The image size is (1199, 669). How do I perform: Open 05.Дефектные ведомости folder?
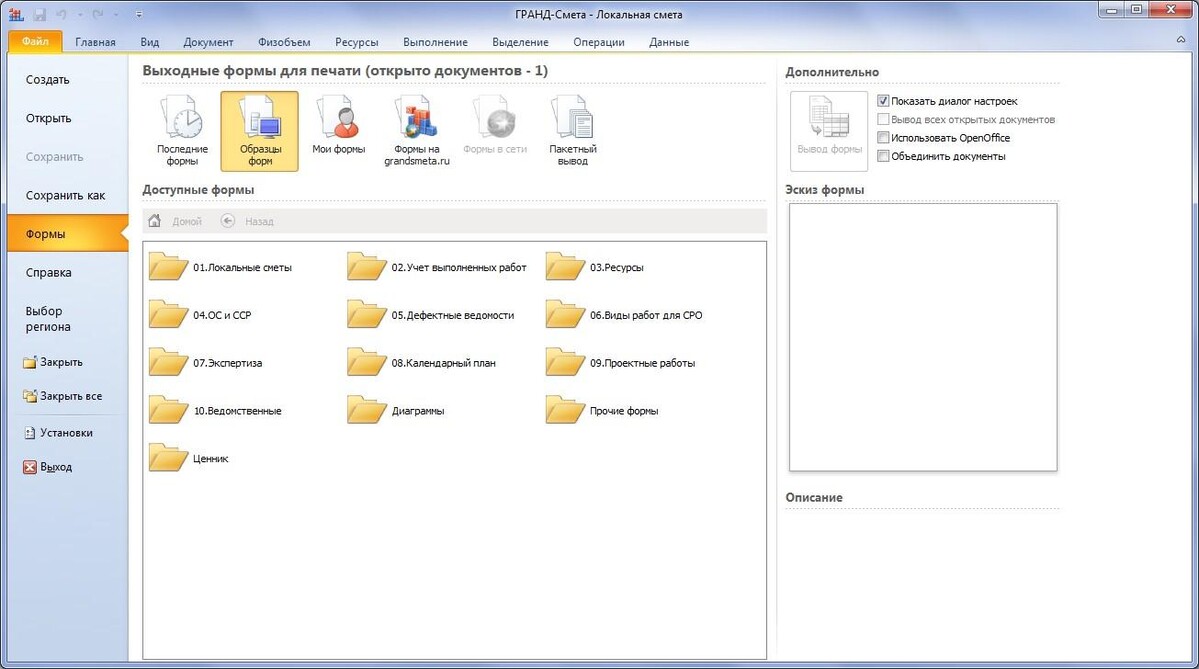tap(431, 315)
